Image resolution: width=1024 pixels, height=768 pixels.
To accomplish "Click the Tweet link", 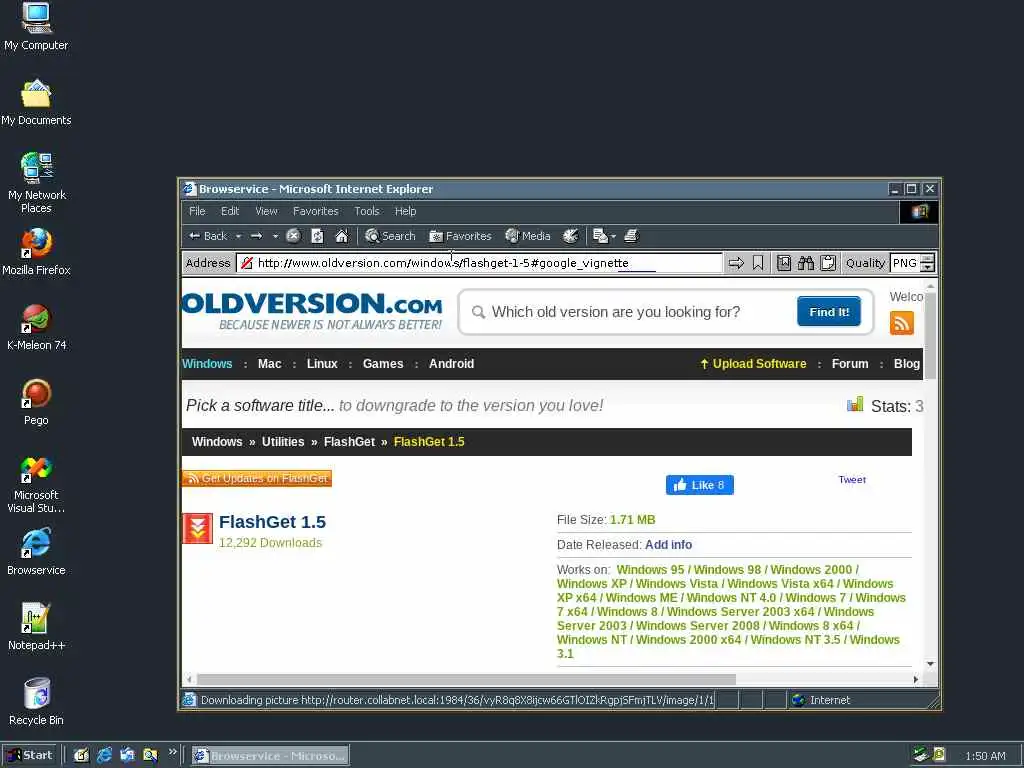I will click(x=852, y=479).
